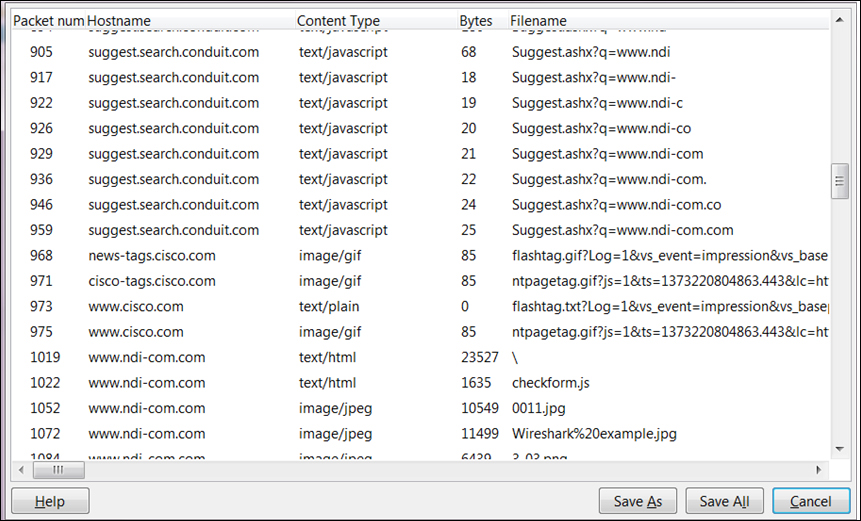Viewport: 861px width, 521px height.
Task: Select the text/plain content type cell
Action: 329,306
